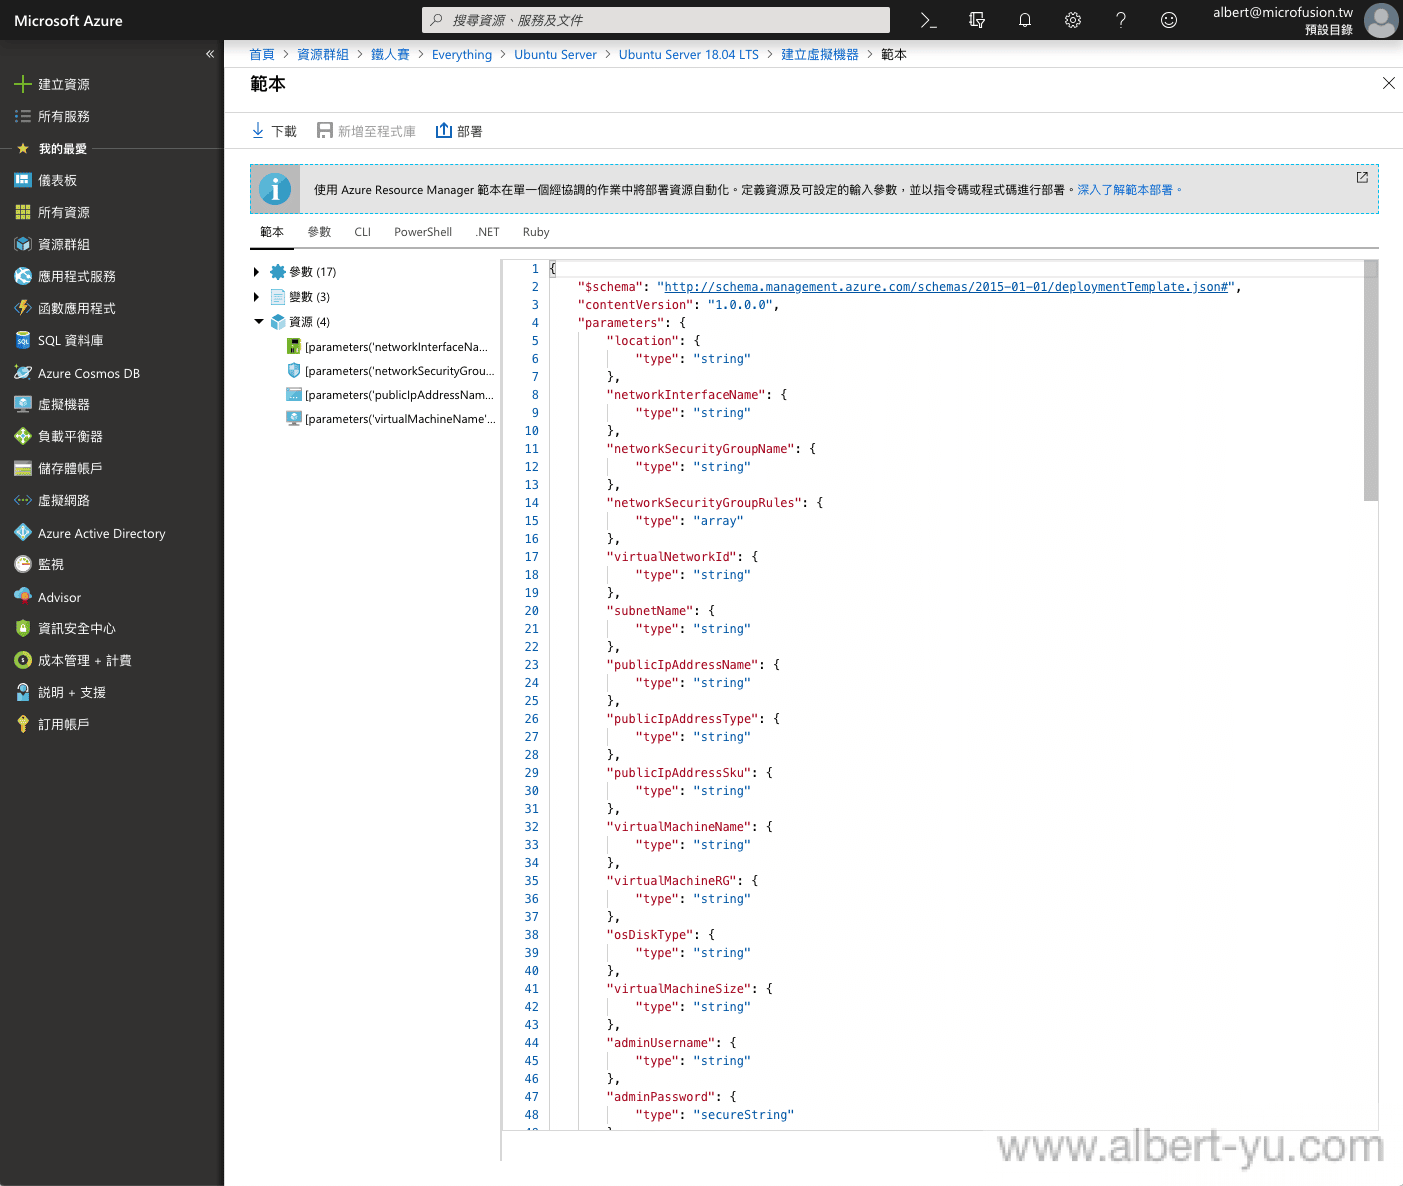Open the notifications bell

coord(1025,20)
